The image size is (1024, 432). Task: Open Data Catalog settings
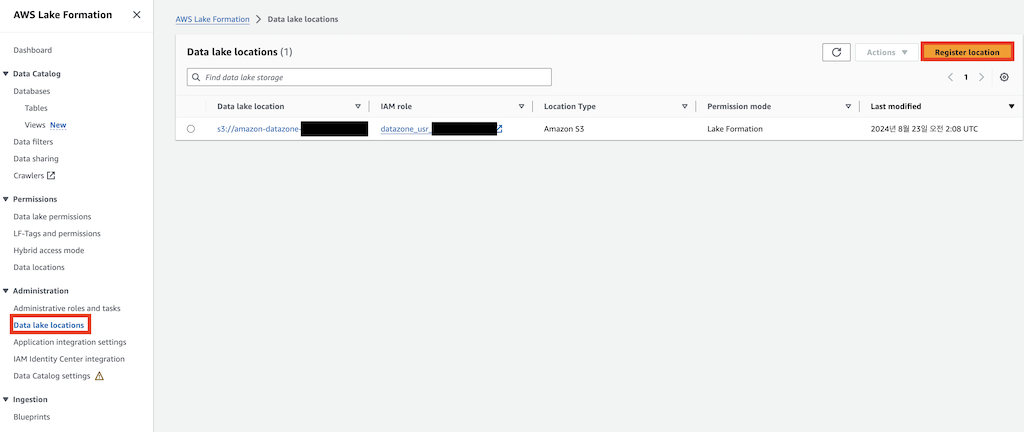[x=52, y=376]
